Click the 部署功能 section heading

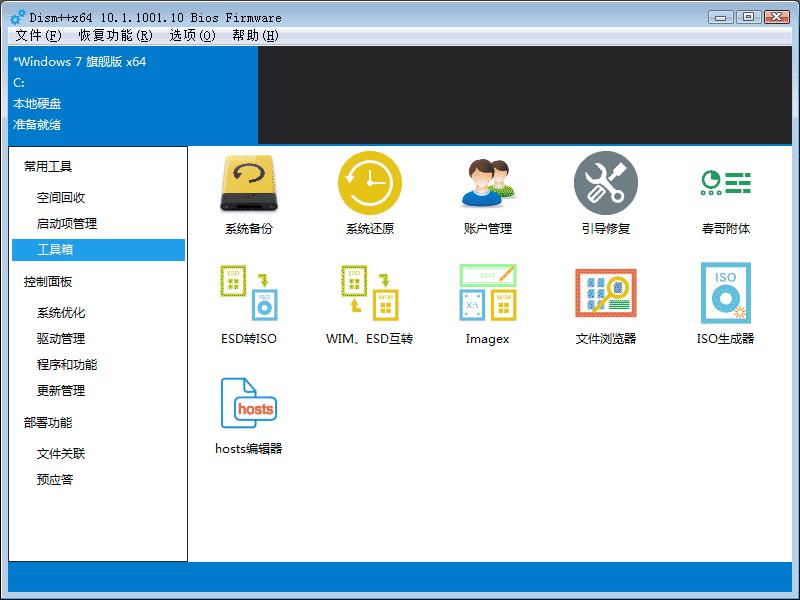click(x=48, y=422)
